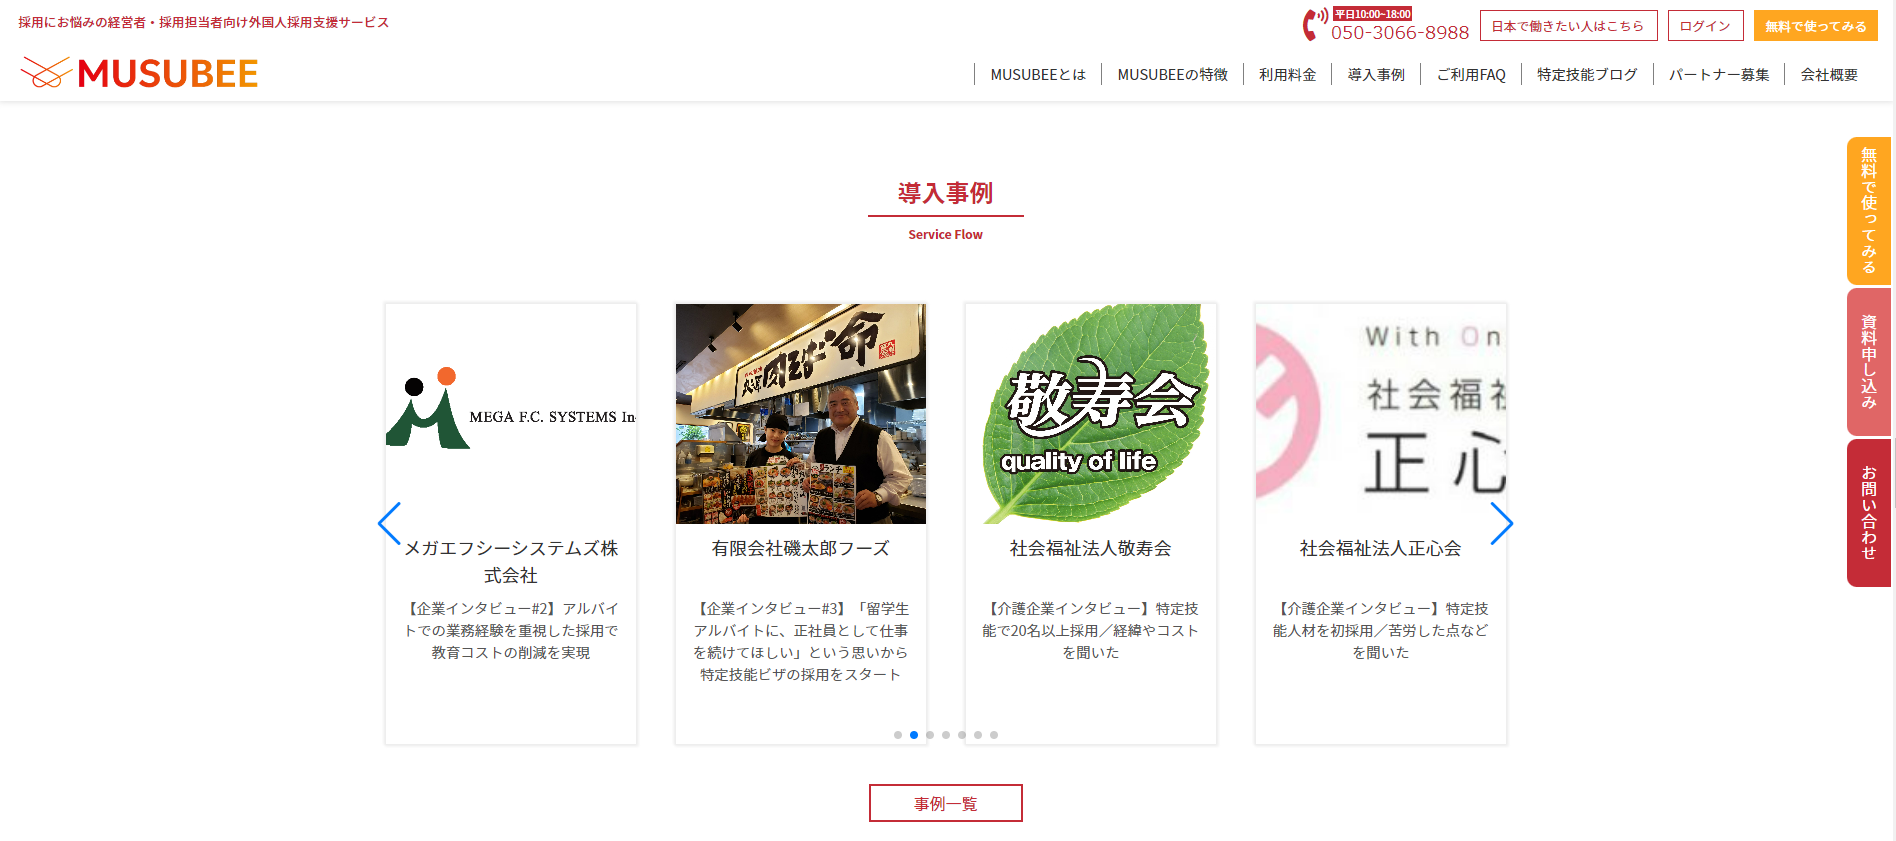Image resolution: width=1896 pixels, height=841 pixels.
Task: Click the 導入事例 section heading
Action: (946, 193)
